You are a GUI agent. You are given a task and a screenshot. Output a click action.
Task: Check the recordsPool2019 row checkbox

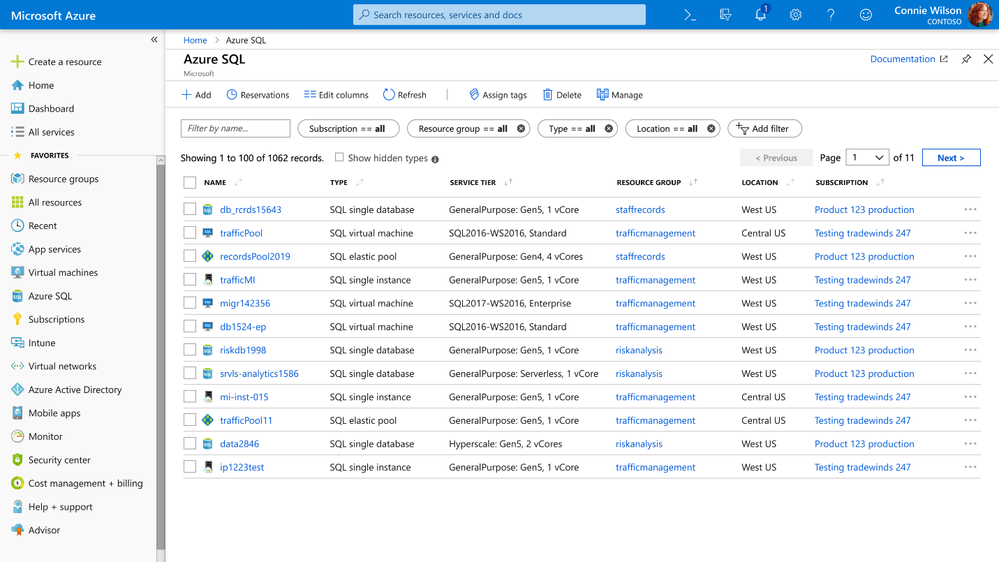click(190, 256)
